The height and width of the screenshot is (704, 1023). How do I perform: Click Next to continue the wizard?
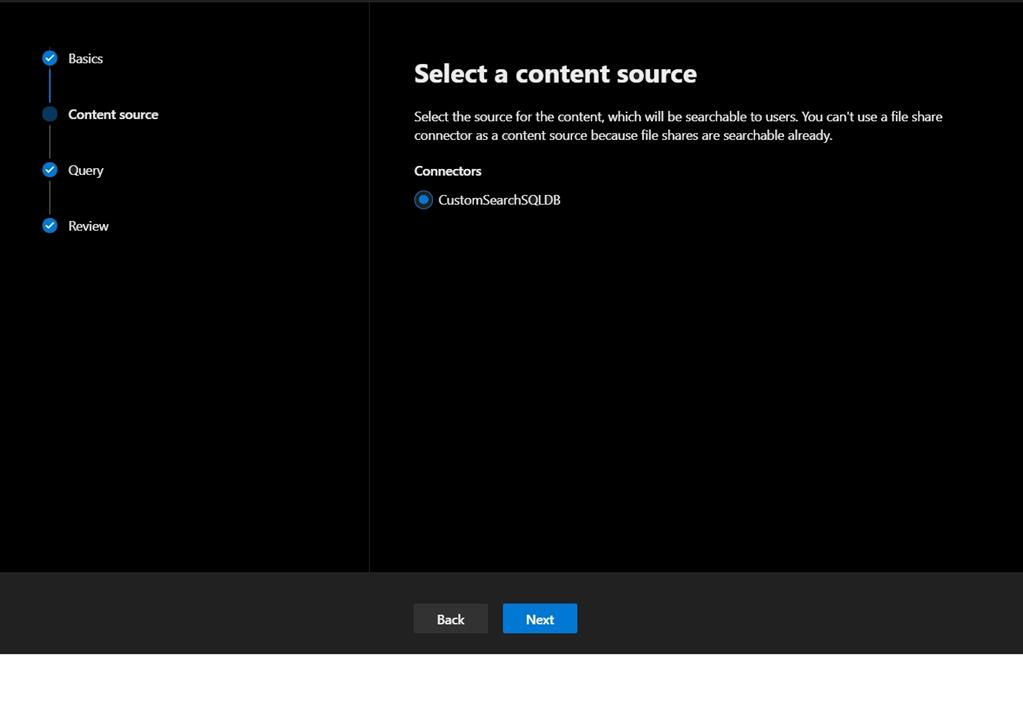tap(540, 619)
